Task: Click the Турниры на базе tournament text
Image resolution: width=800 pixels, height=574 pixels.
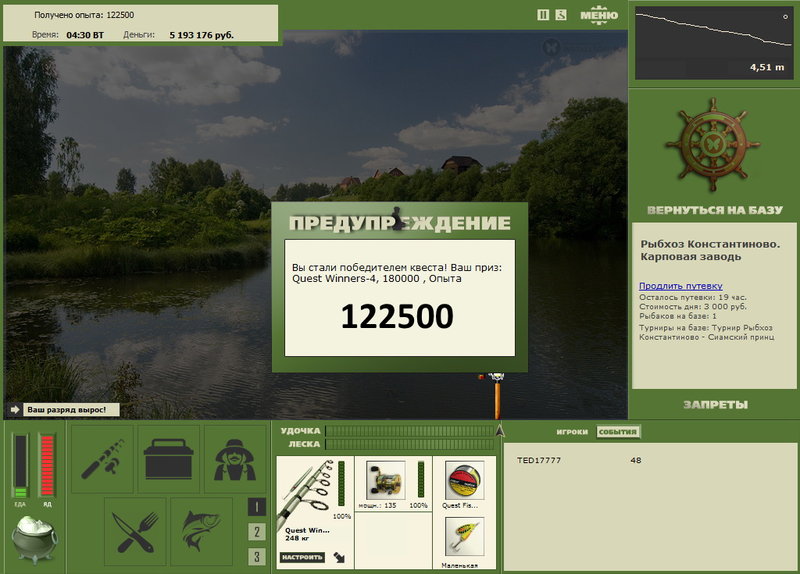Action: pos(706,332)
